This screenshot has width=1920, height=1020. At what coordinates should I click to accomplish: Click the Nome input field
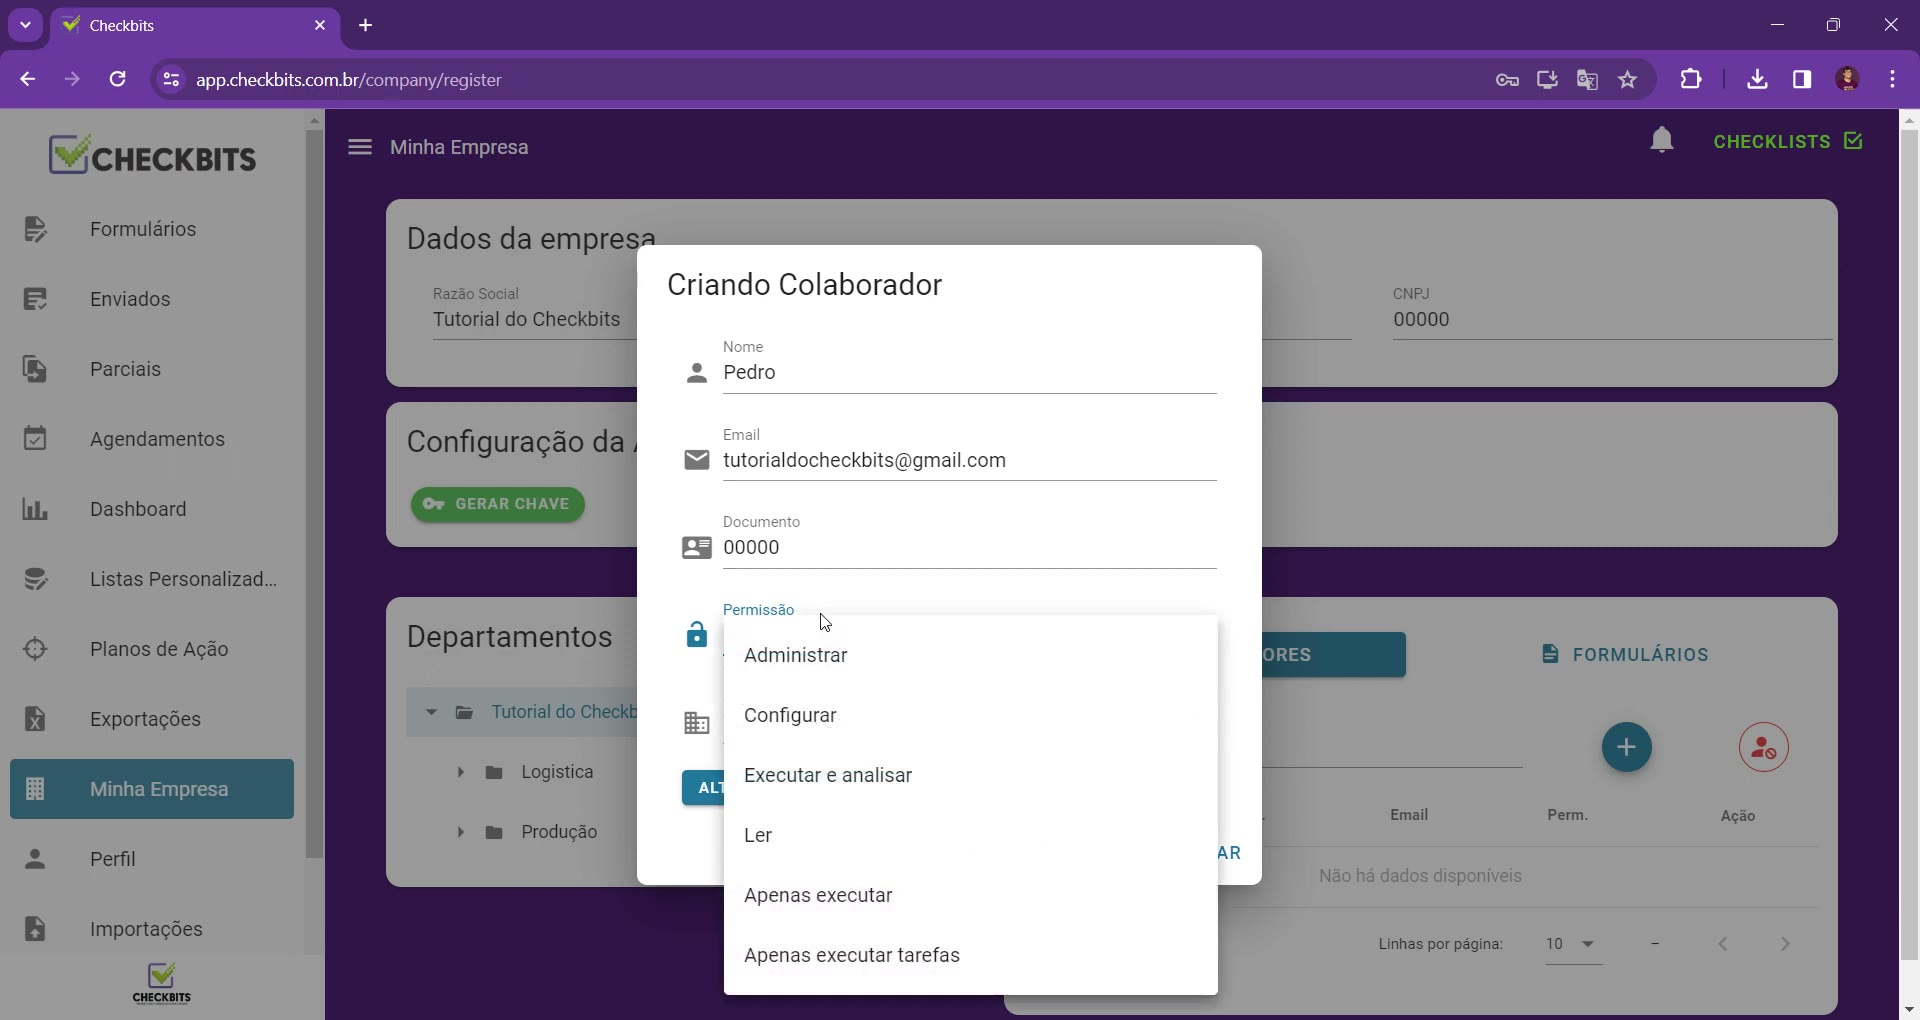tap(969, 372)
